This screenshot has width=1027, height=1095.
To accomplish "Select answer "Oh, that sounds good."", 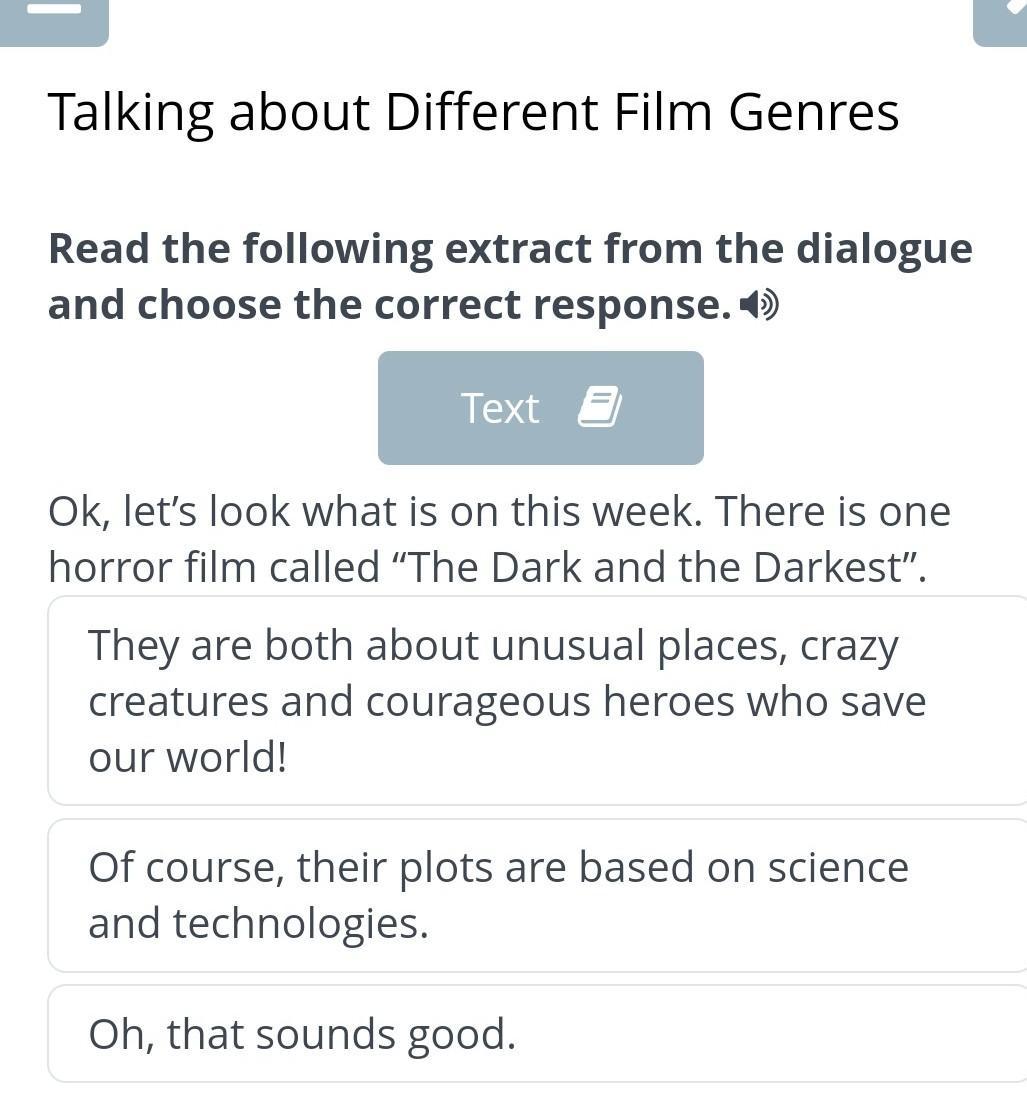I will pos(537,1034).
